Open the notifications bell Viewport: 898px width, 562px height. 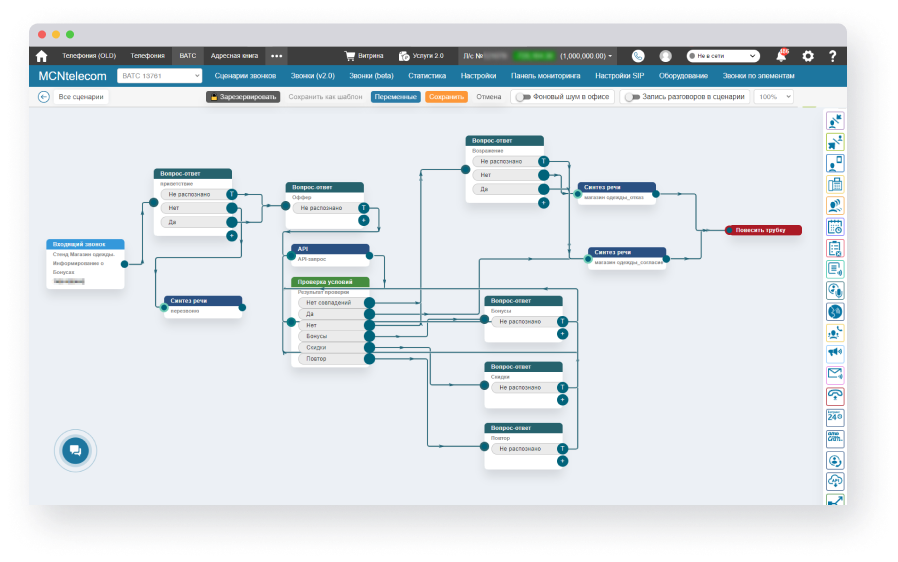(781, 56)
